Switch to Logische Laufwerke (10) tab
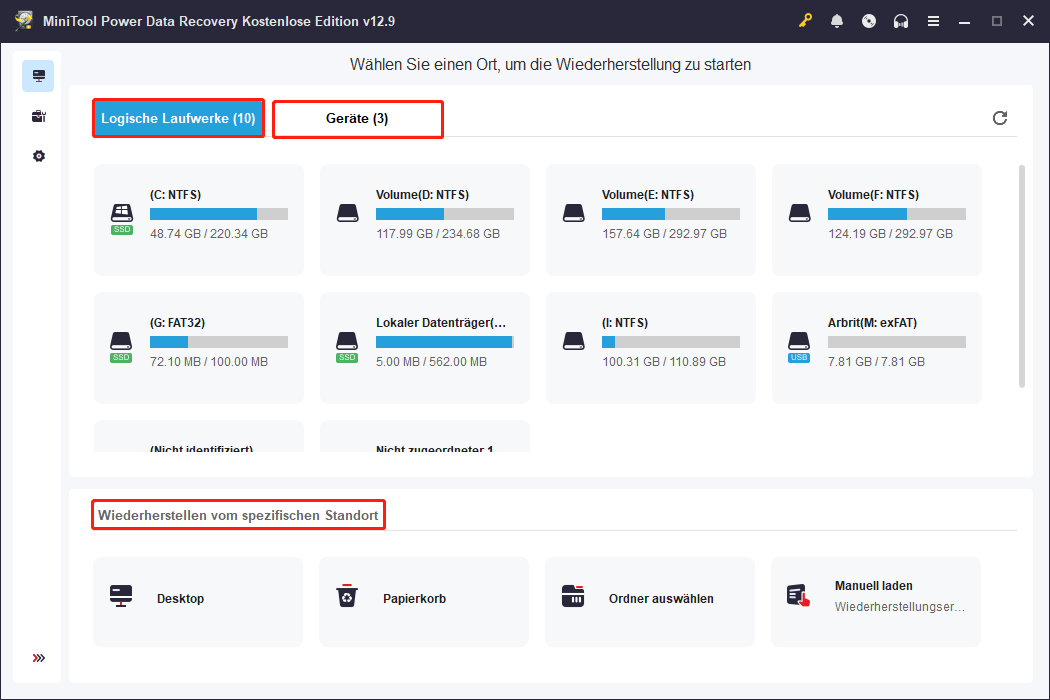The image size is (1050, 700). tap(178, 119)
